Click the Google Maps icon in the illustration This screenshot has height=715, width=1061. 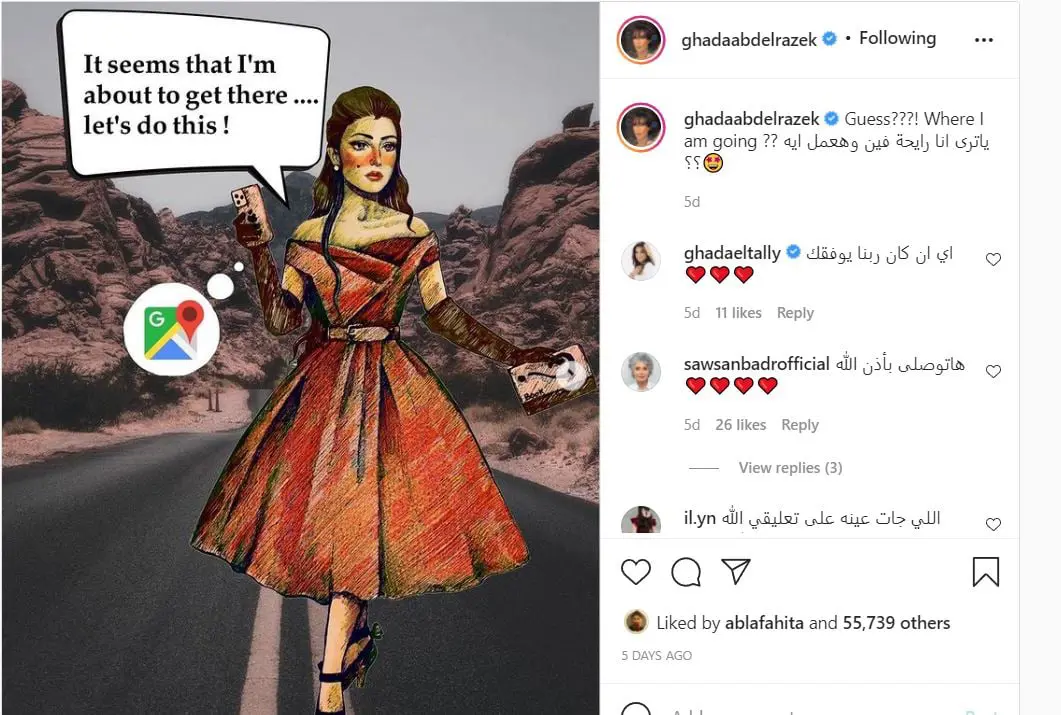click(172, 330)
